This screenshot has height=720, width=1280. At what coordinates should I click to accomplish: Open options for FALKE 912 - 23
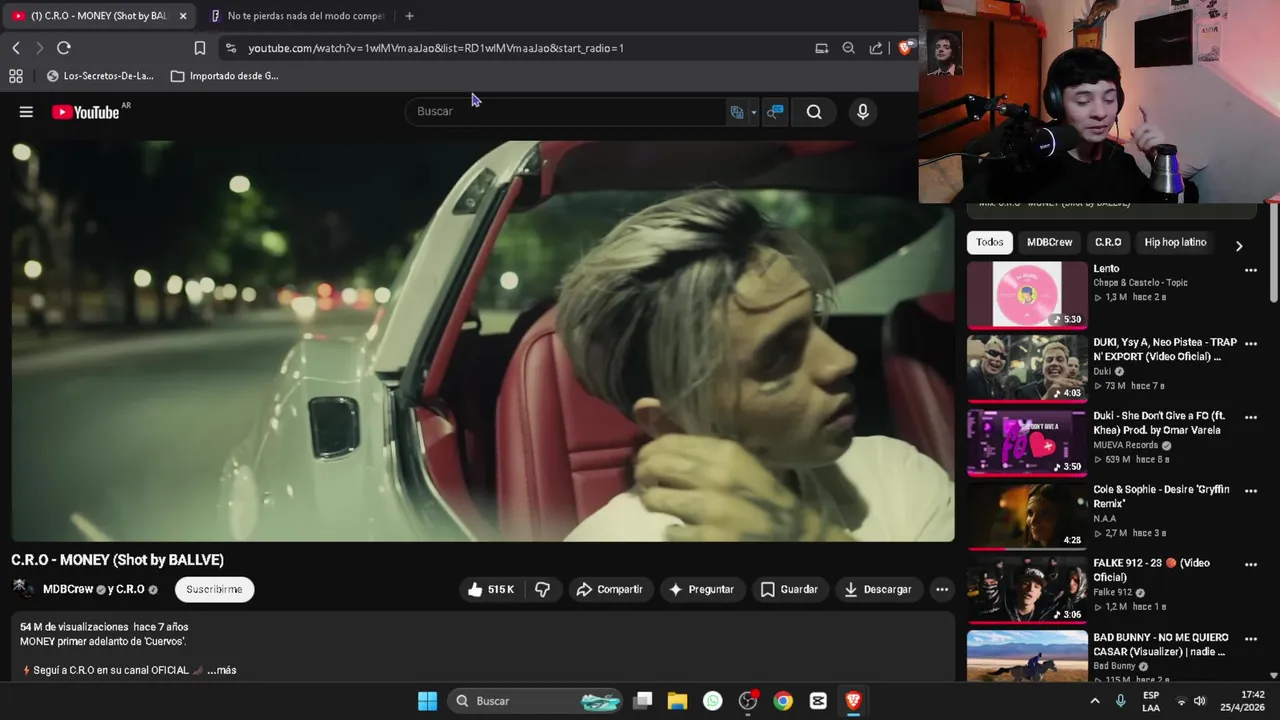1251,565
